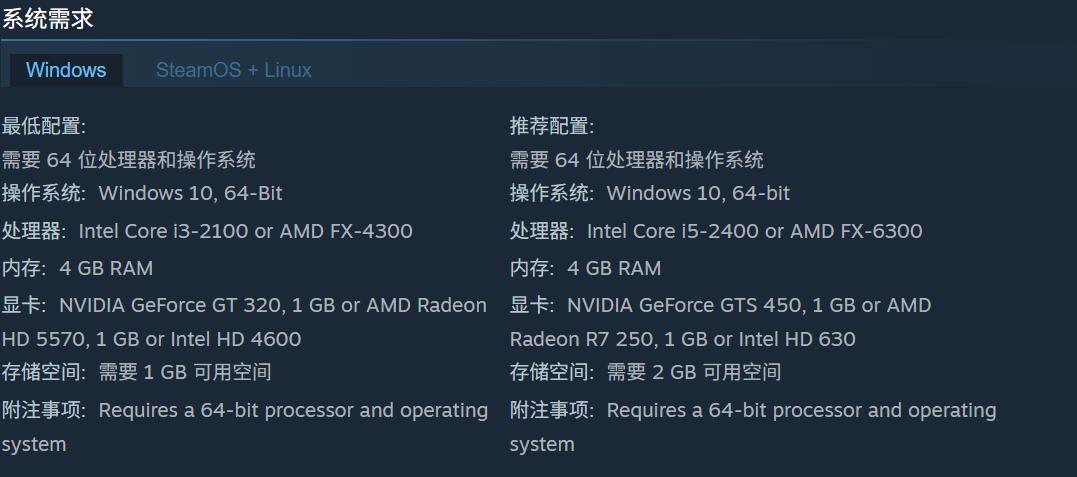Switch to the Windows requirements tab
This screenshot has height=477, width=1077.
tap(66, 70)
